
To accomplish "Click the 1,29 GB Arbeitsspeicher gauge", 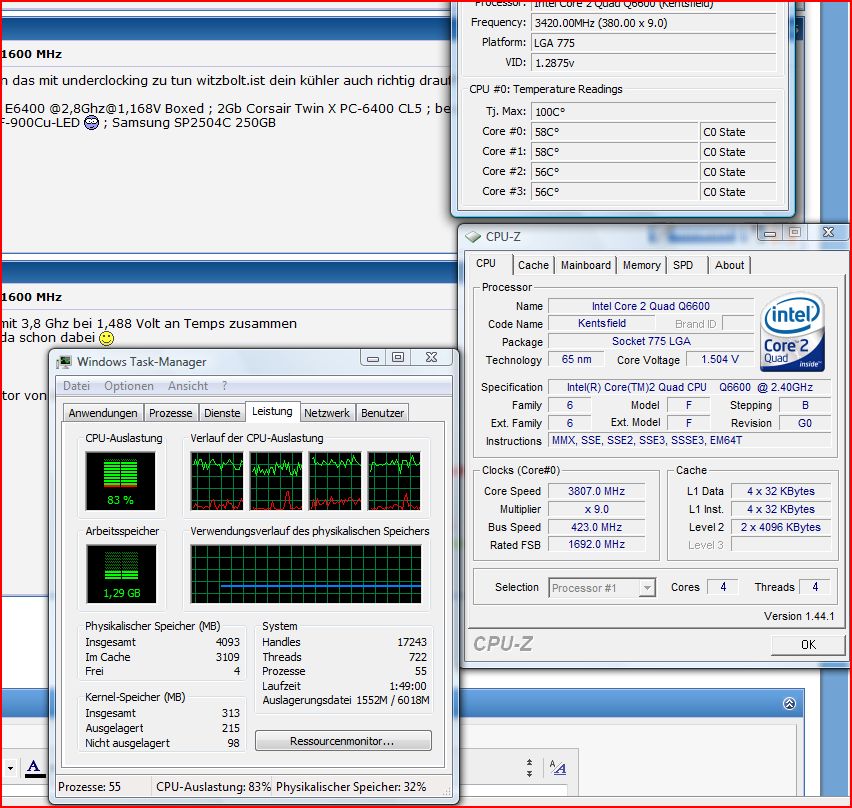I will pyautogui.click(x=121, y=574).
